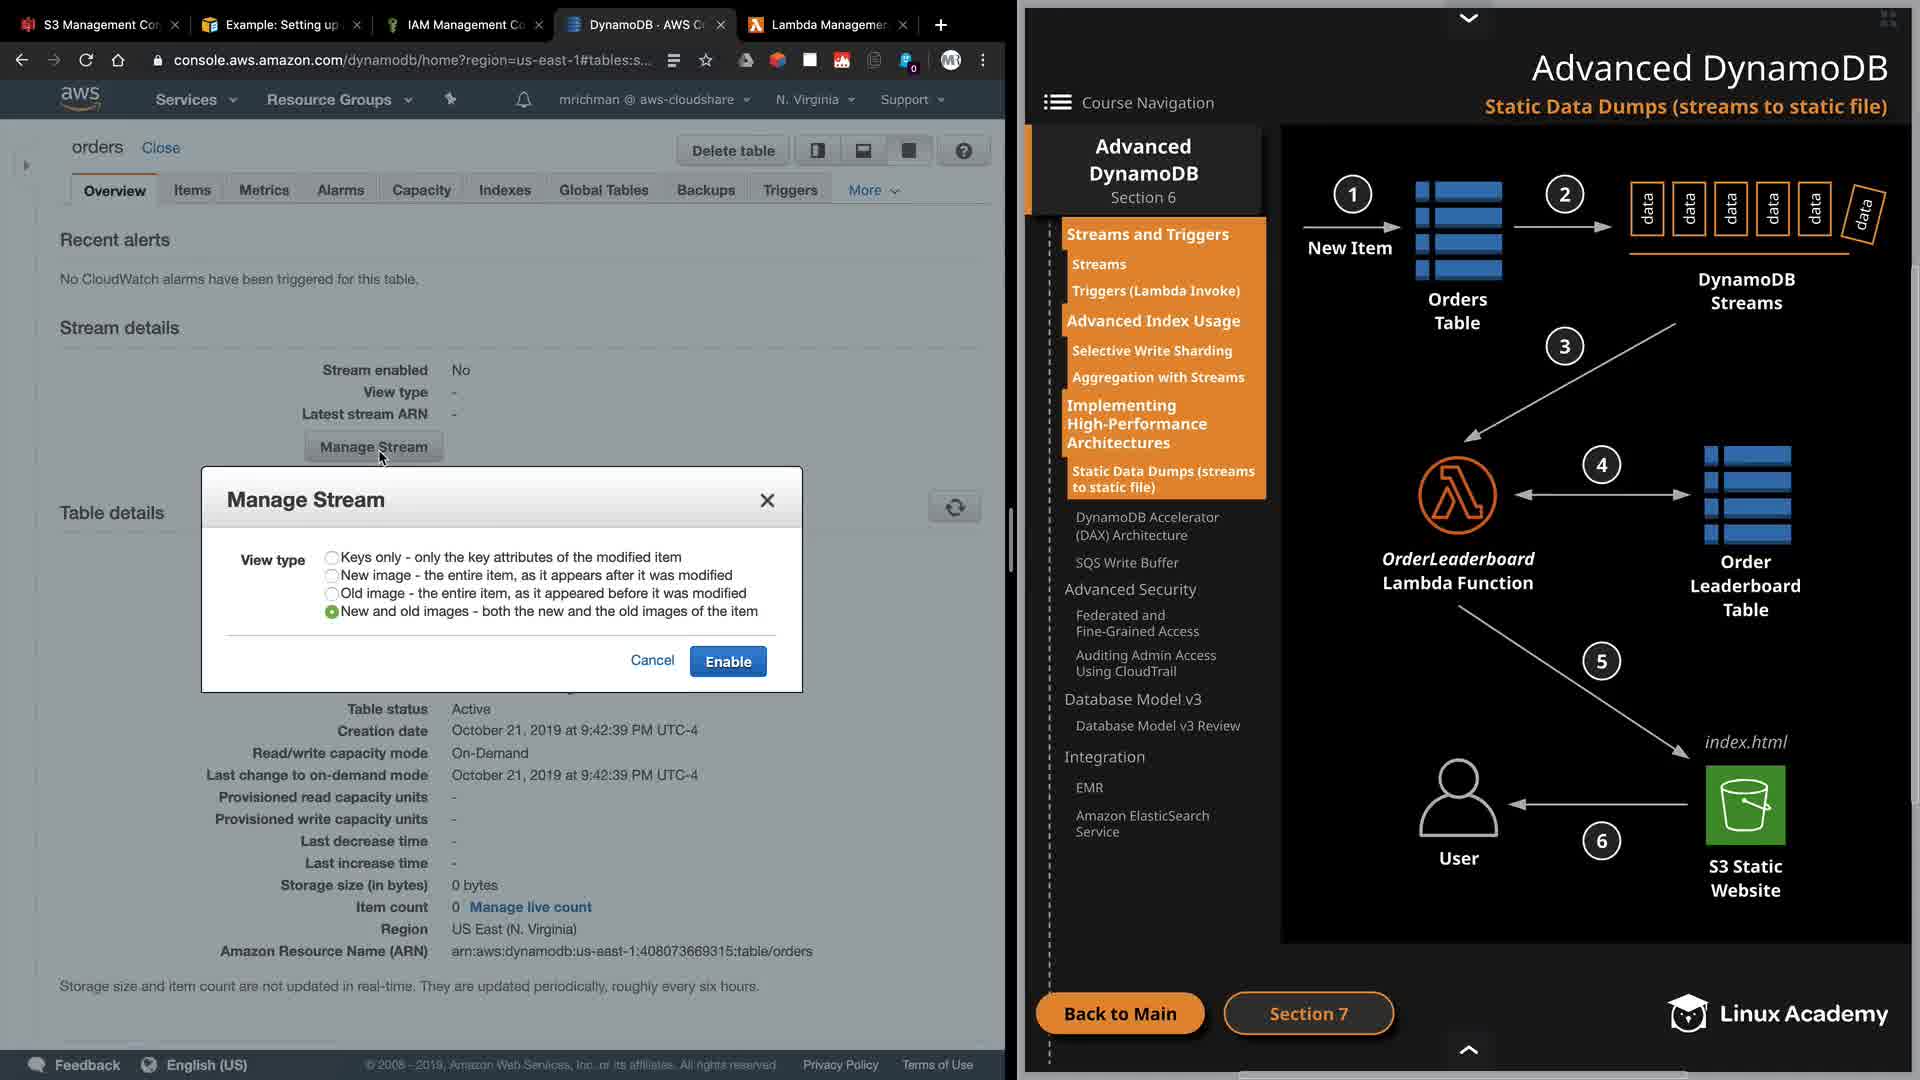The width and height of the screenshot is (1920, 1080).
Task: Bookmark page with the star icon
Action: click(x=706, y=60)
